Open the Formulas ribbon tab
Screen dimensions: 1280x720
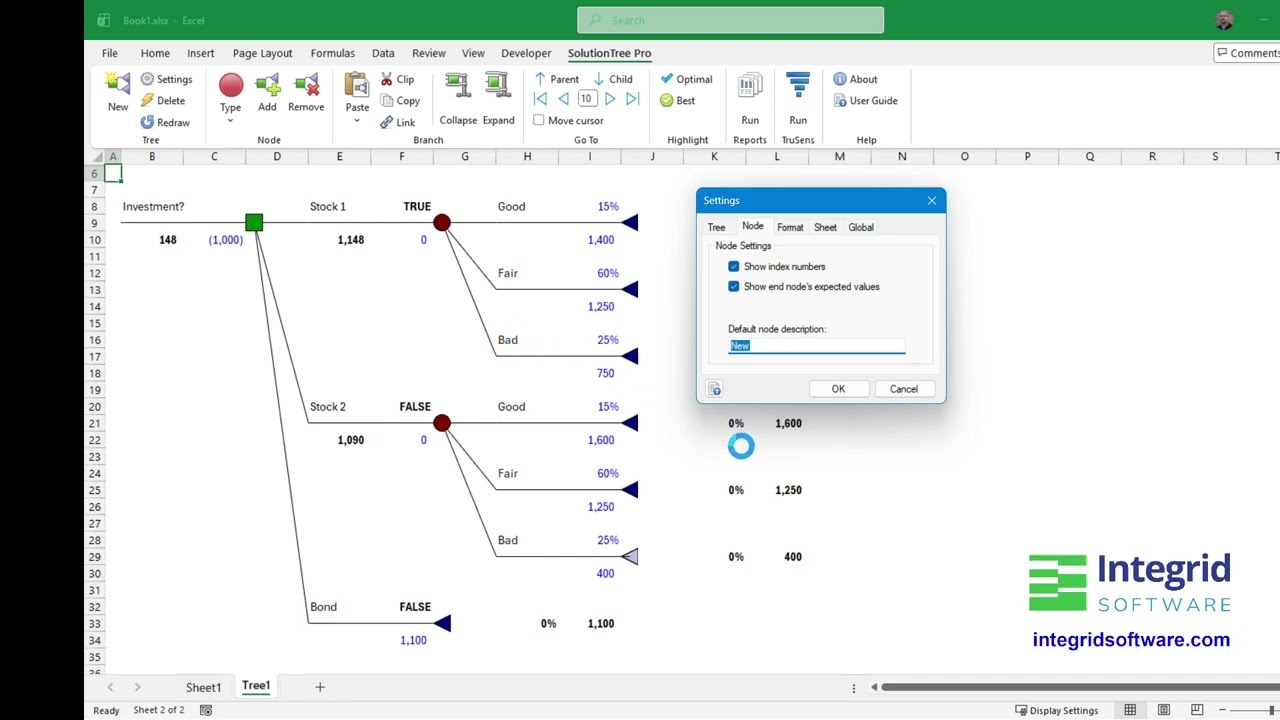333,53
